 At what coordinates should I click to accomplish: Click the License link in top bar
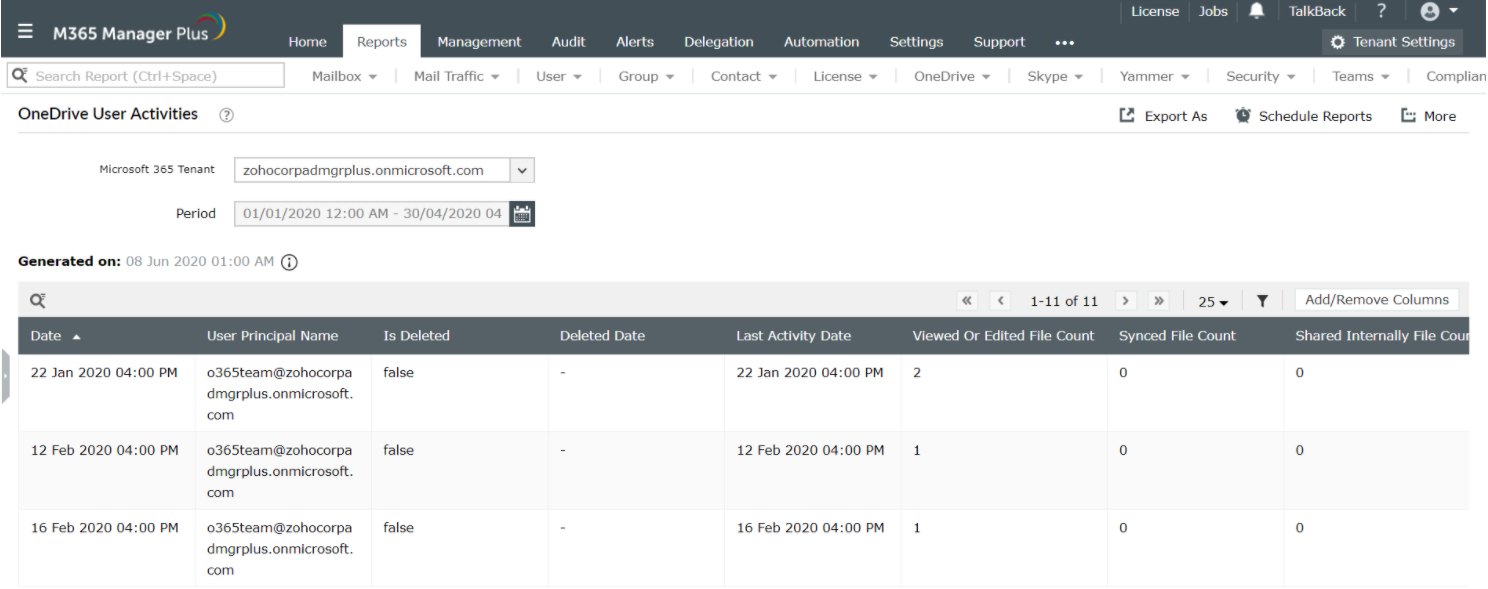point(1155,11)
